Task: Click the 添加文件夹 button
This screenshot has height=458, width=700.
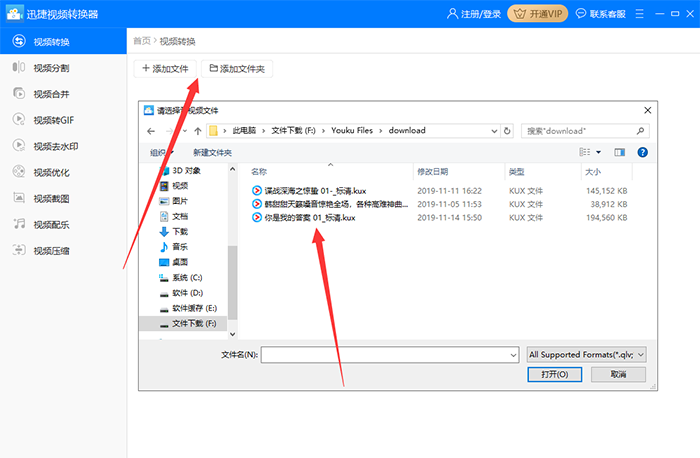Action: point(237,68)
